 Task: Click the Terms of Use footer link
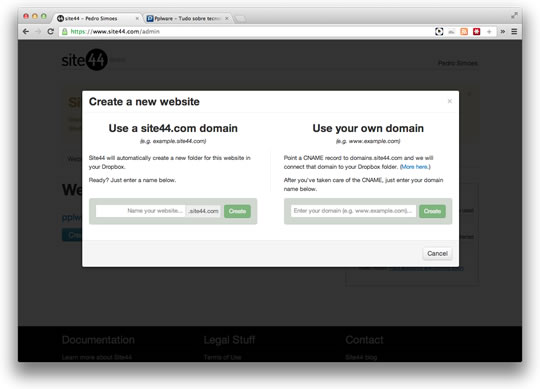coord(222,357)
